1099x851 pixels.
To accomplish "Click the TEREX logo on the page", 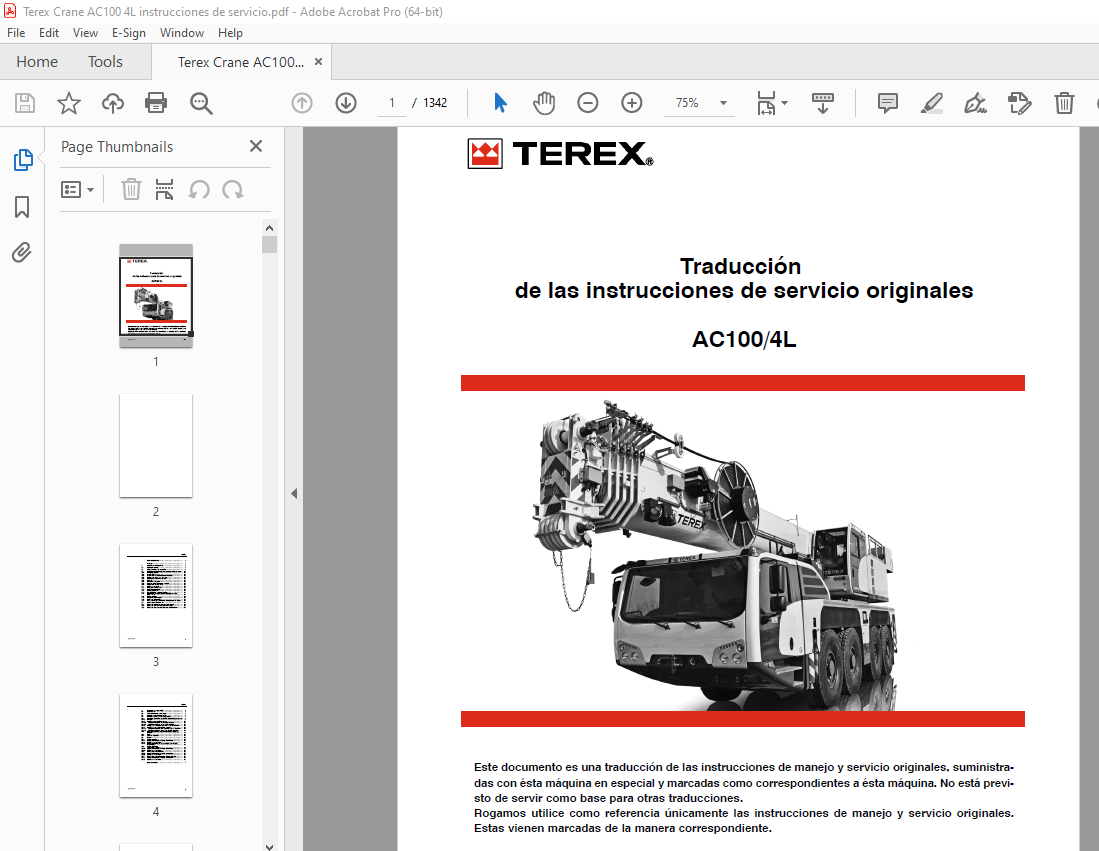I will tap(560, 154).
